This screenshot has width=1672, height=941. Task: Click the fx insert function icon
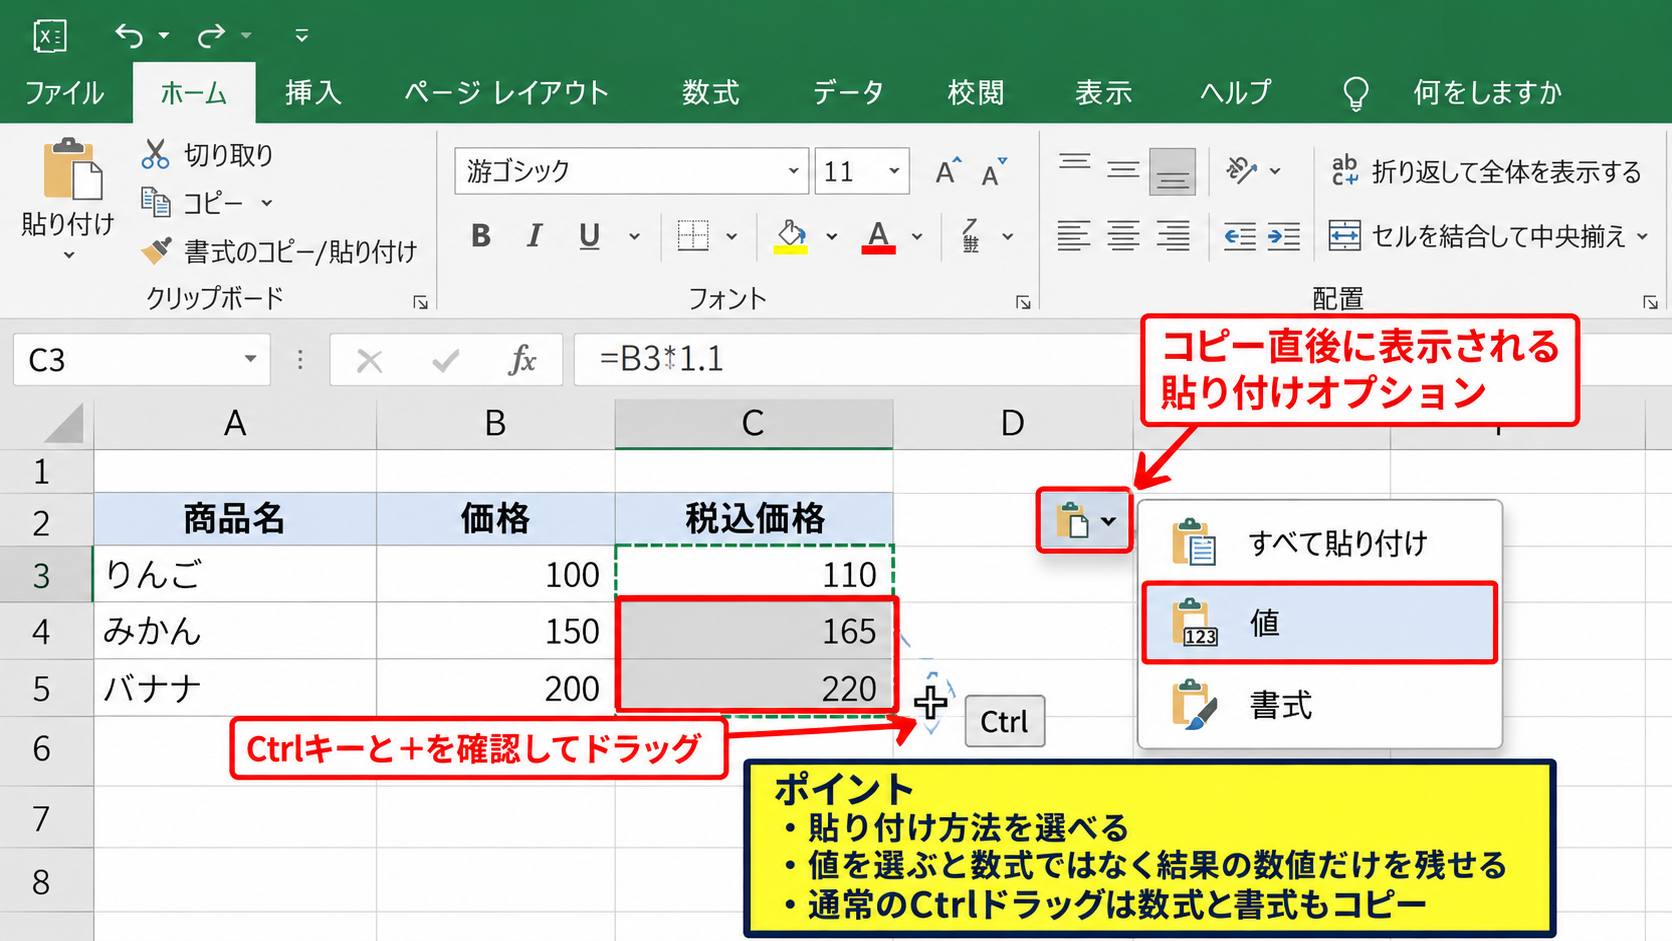point(522,359)
